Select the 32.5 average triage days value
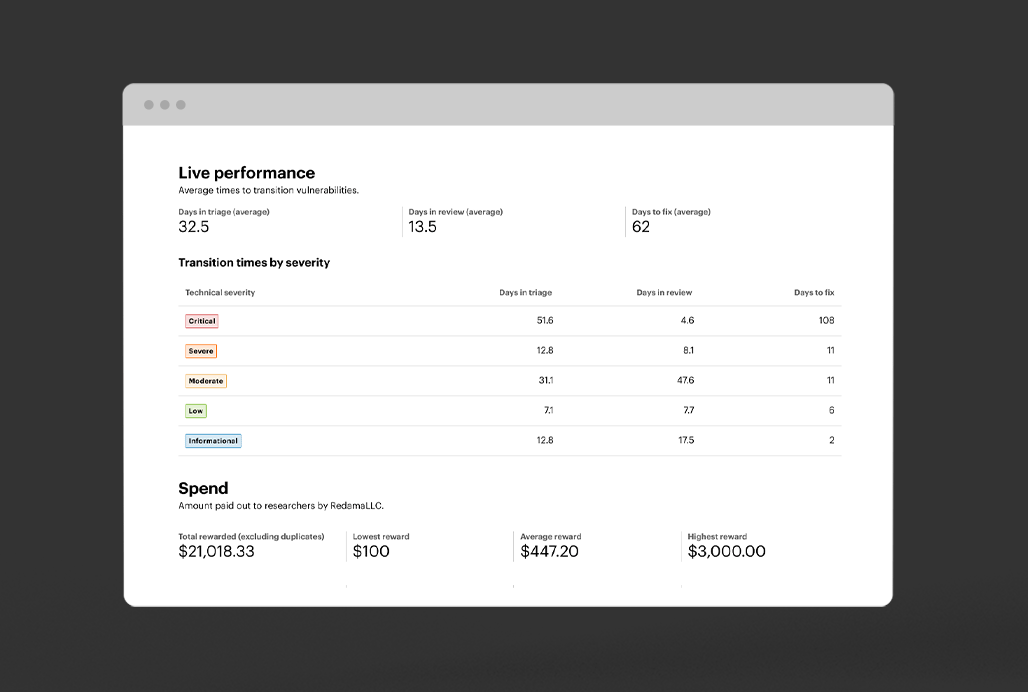This screenshot has width=1028, height=692. click(194, 227)
